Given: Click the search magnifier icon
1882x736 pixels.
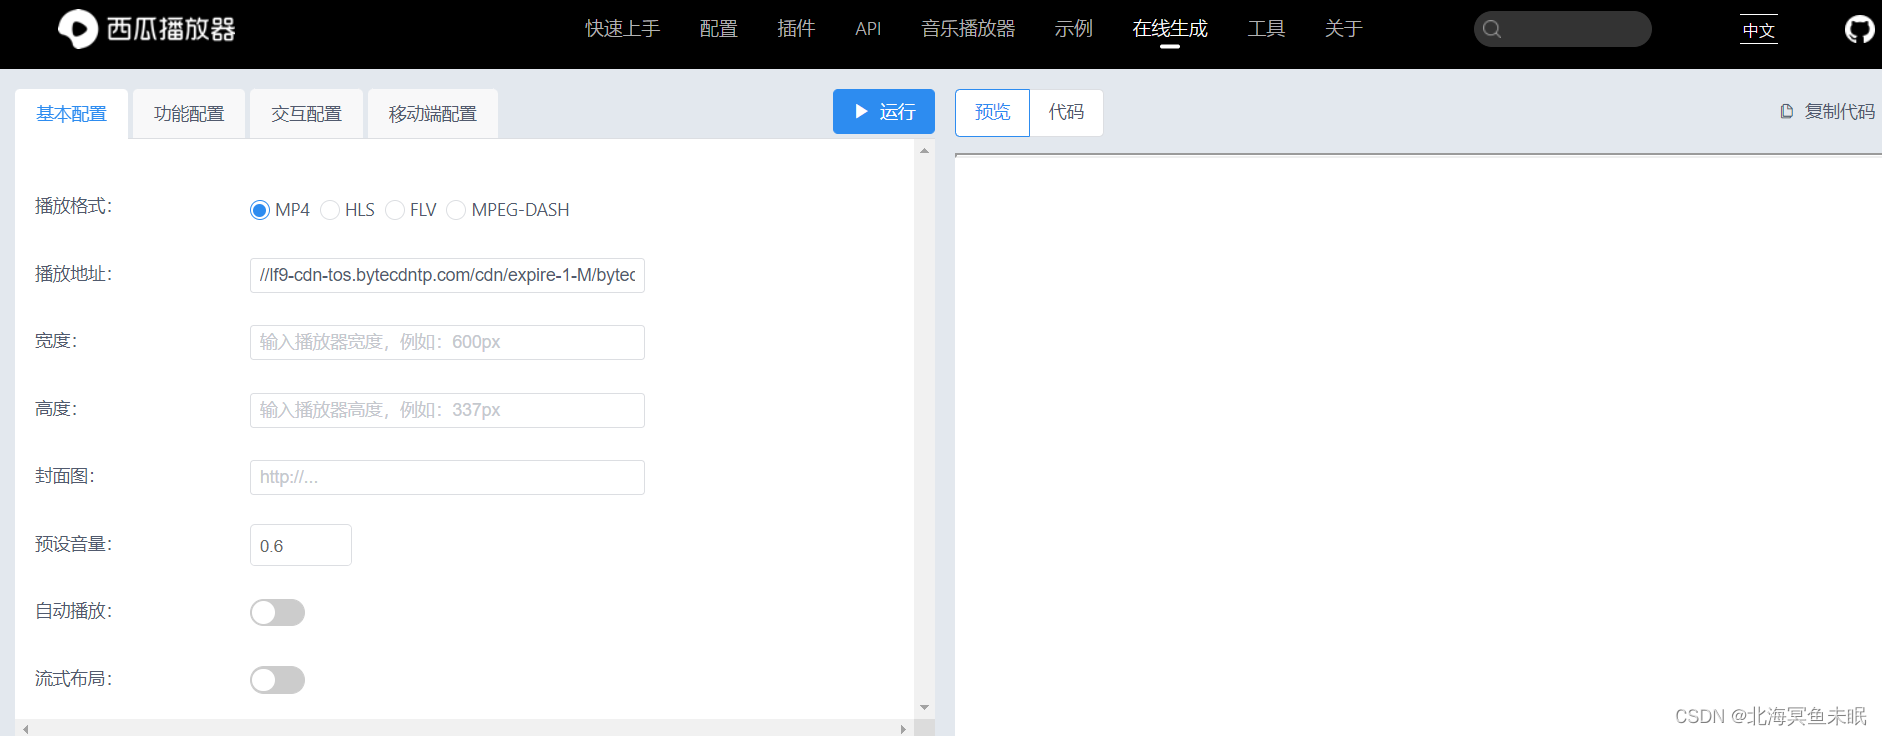Looking at the screenshot, I should [1492, 29].
